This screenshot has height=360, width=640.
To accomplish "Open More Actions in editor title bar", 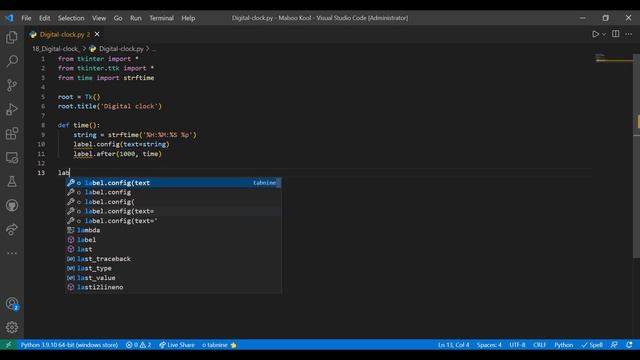I will click(x=629, y=34).
